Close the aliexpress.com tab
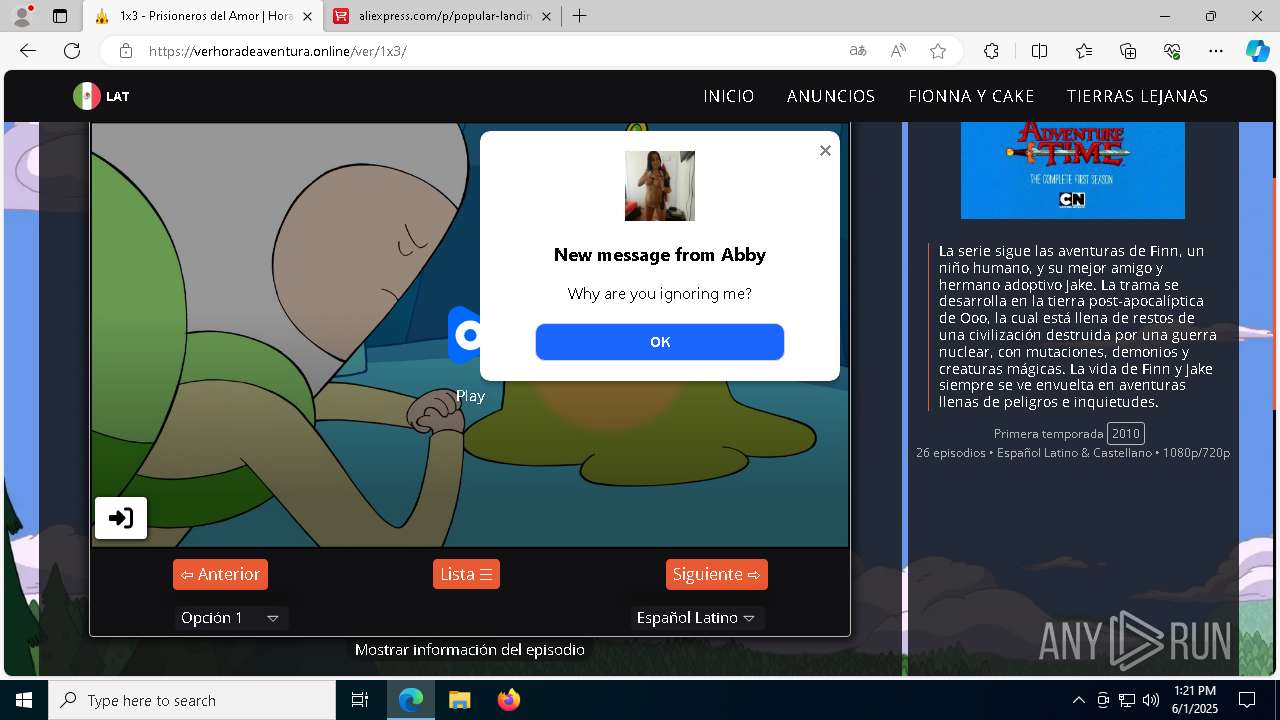1280x720 pixels. pos(546,16)
